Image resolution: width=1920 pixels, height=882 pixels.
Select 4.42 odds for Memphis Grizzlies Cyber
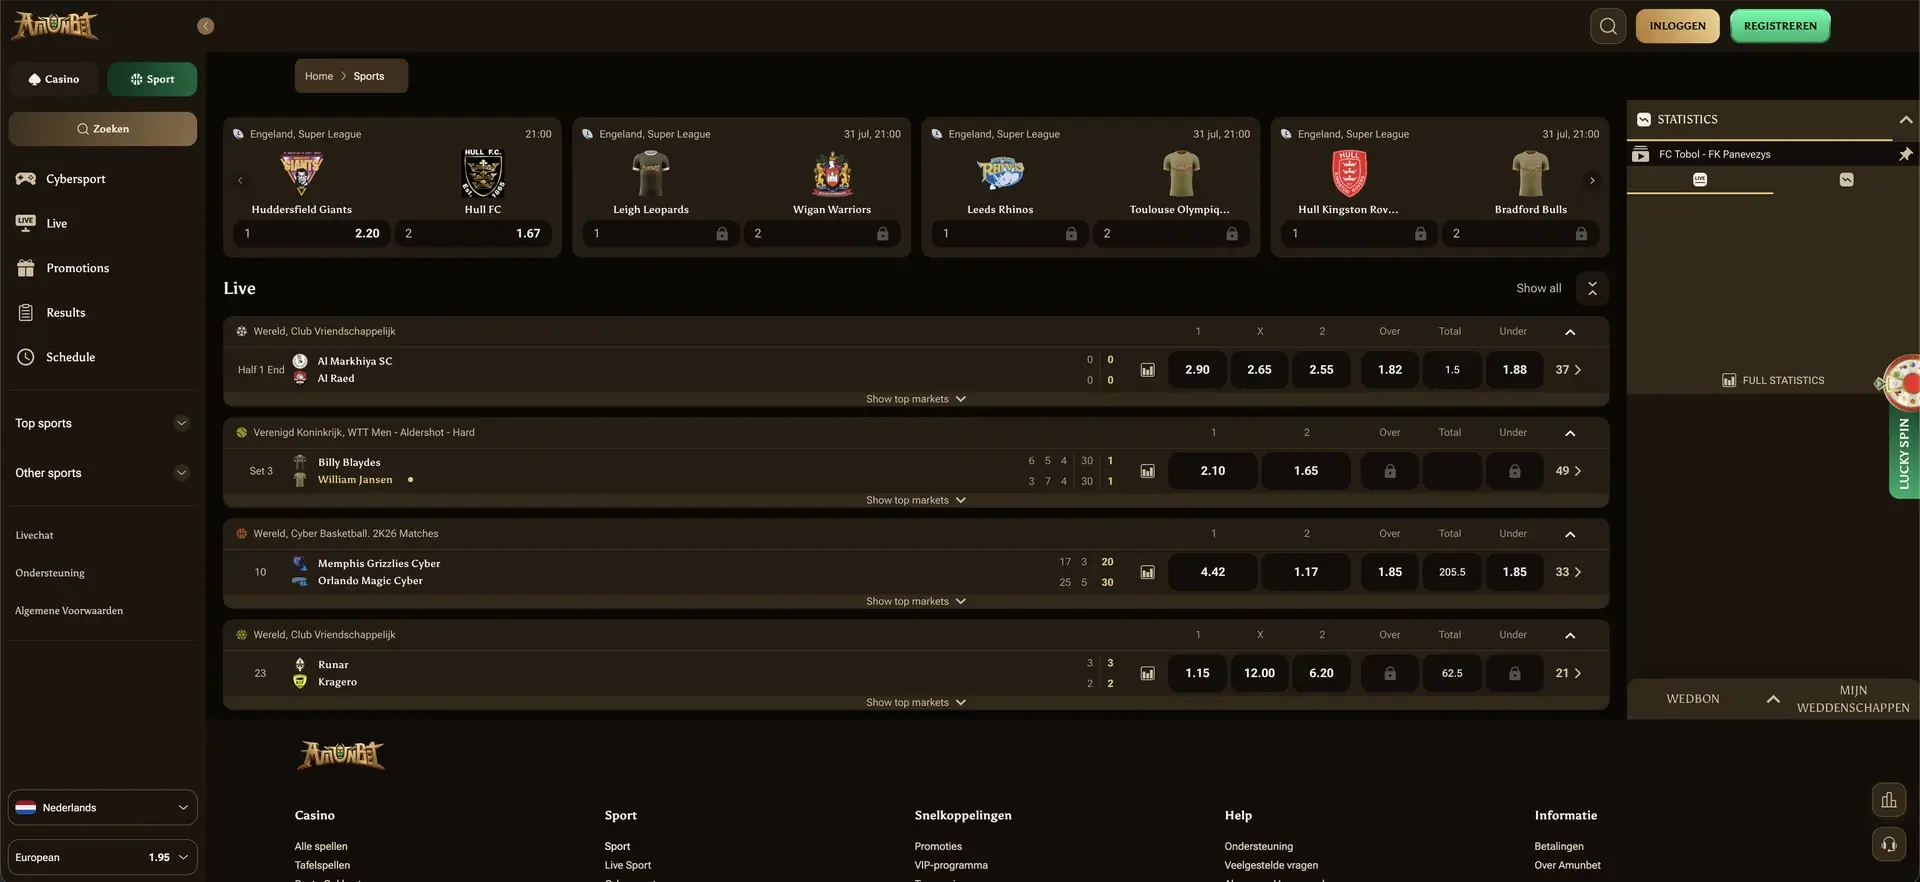click(1213, 572)
